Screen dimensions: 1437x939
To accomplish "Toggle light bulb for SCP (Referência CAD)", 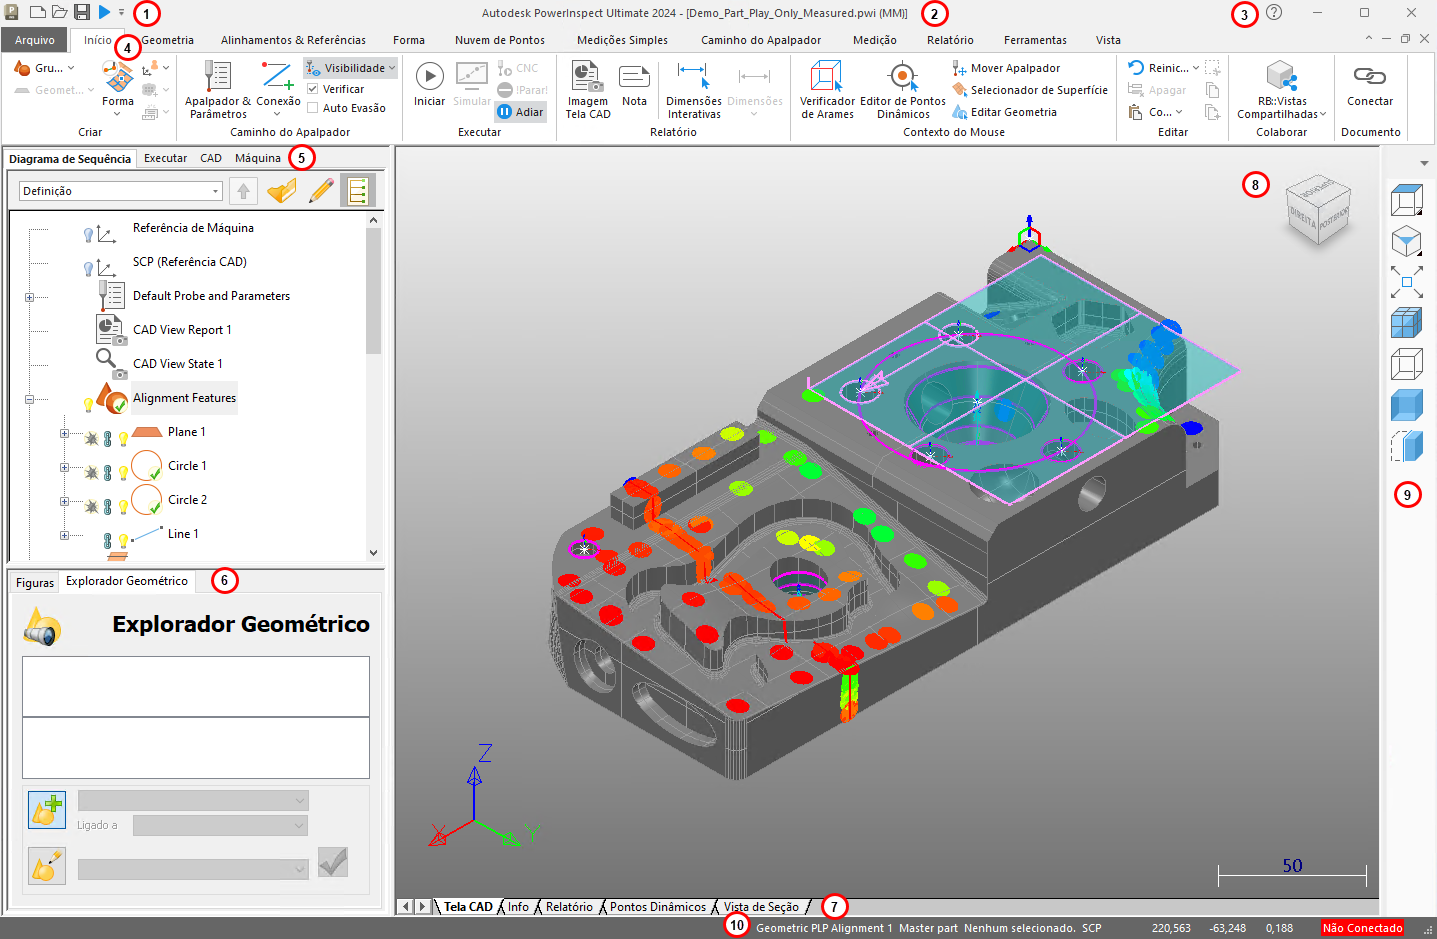I will 88,269.
